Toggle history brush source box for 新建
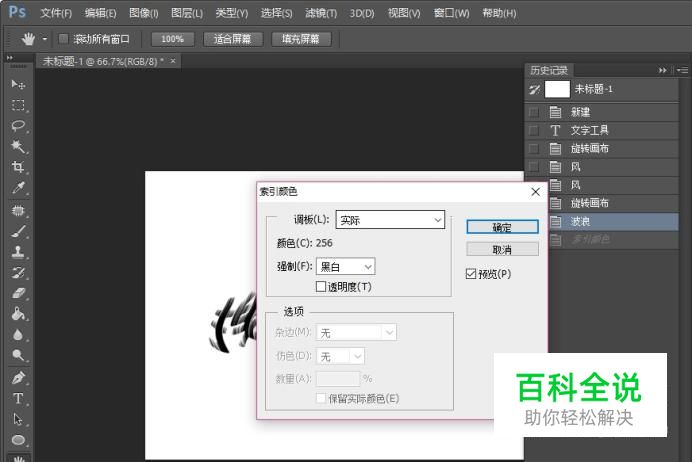Image resolution: width=692 pixels, height=462 pixels. tap(534, 112)
